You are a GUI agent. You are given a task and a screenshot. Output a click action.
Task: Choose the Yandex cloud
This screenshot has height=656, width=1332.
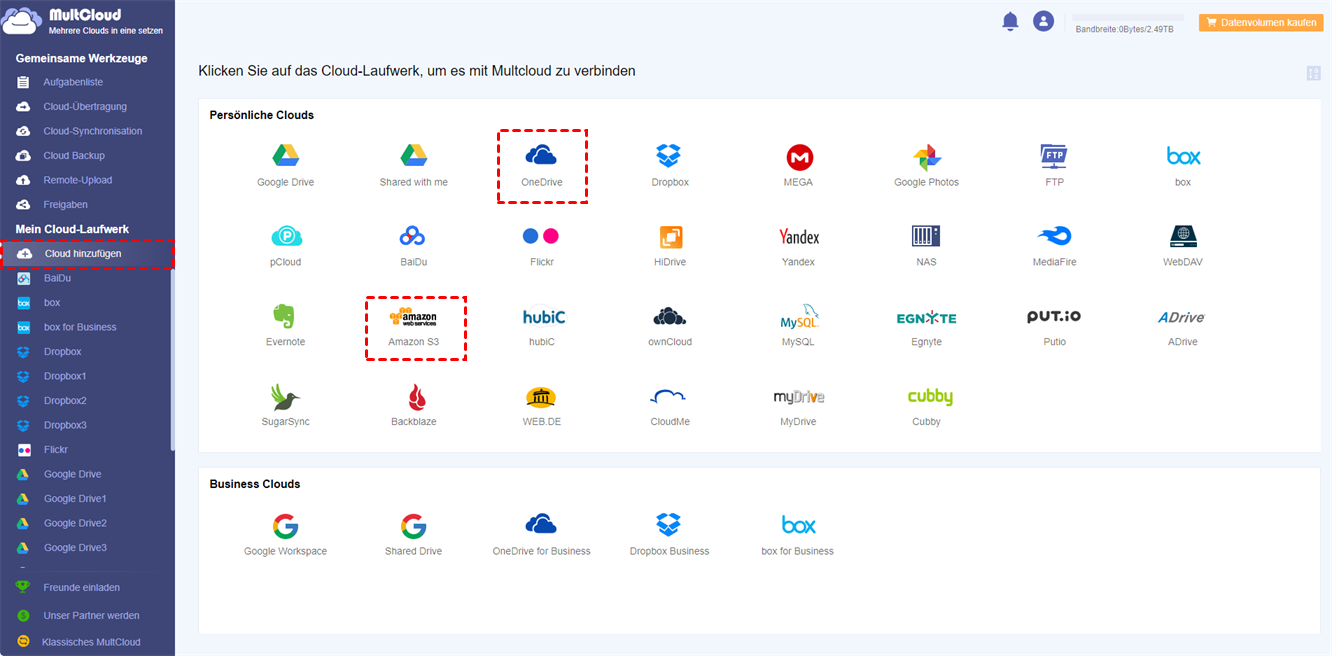pyautogui.click(x=798, y=236)
